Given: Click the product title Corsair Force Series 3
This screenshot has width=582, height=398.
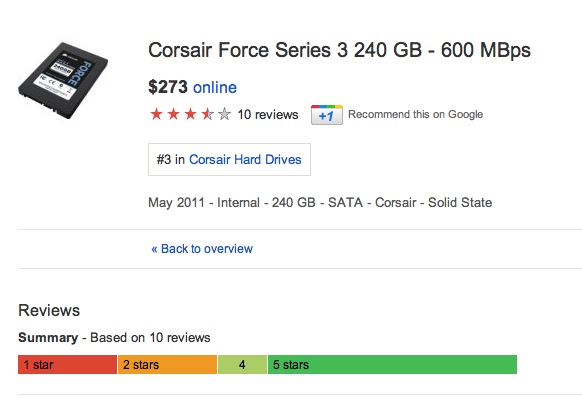Looking at the screenshot, I should tap(339, 50).
